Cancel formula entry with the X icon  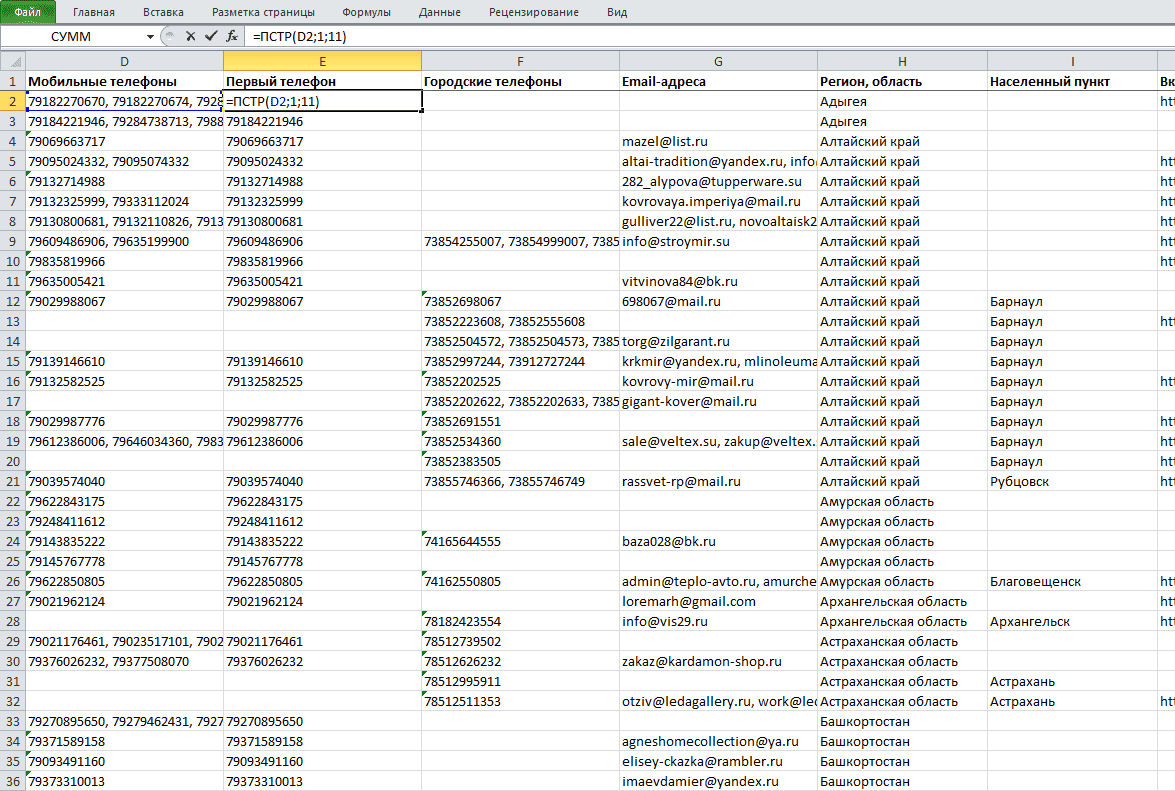(190, 36)
